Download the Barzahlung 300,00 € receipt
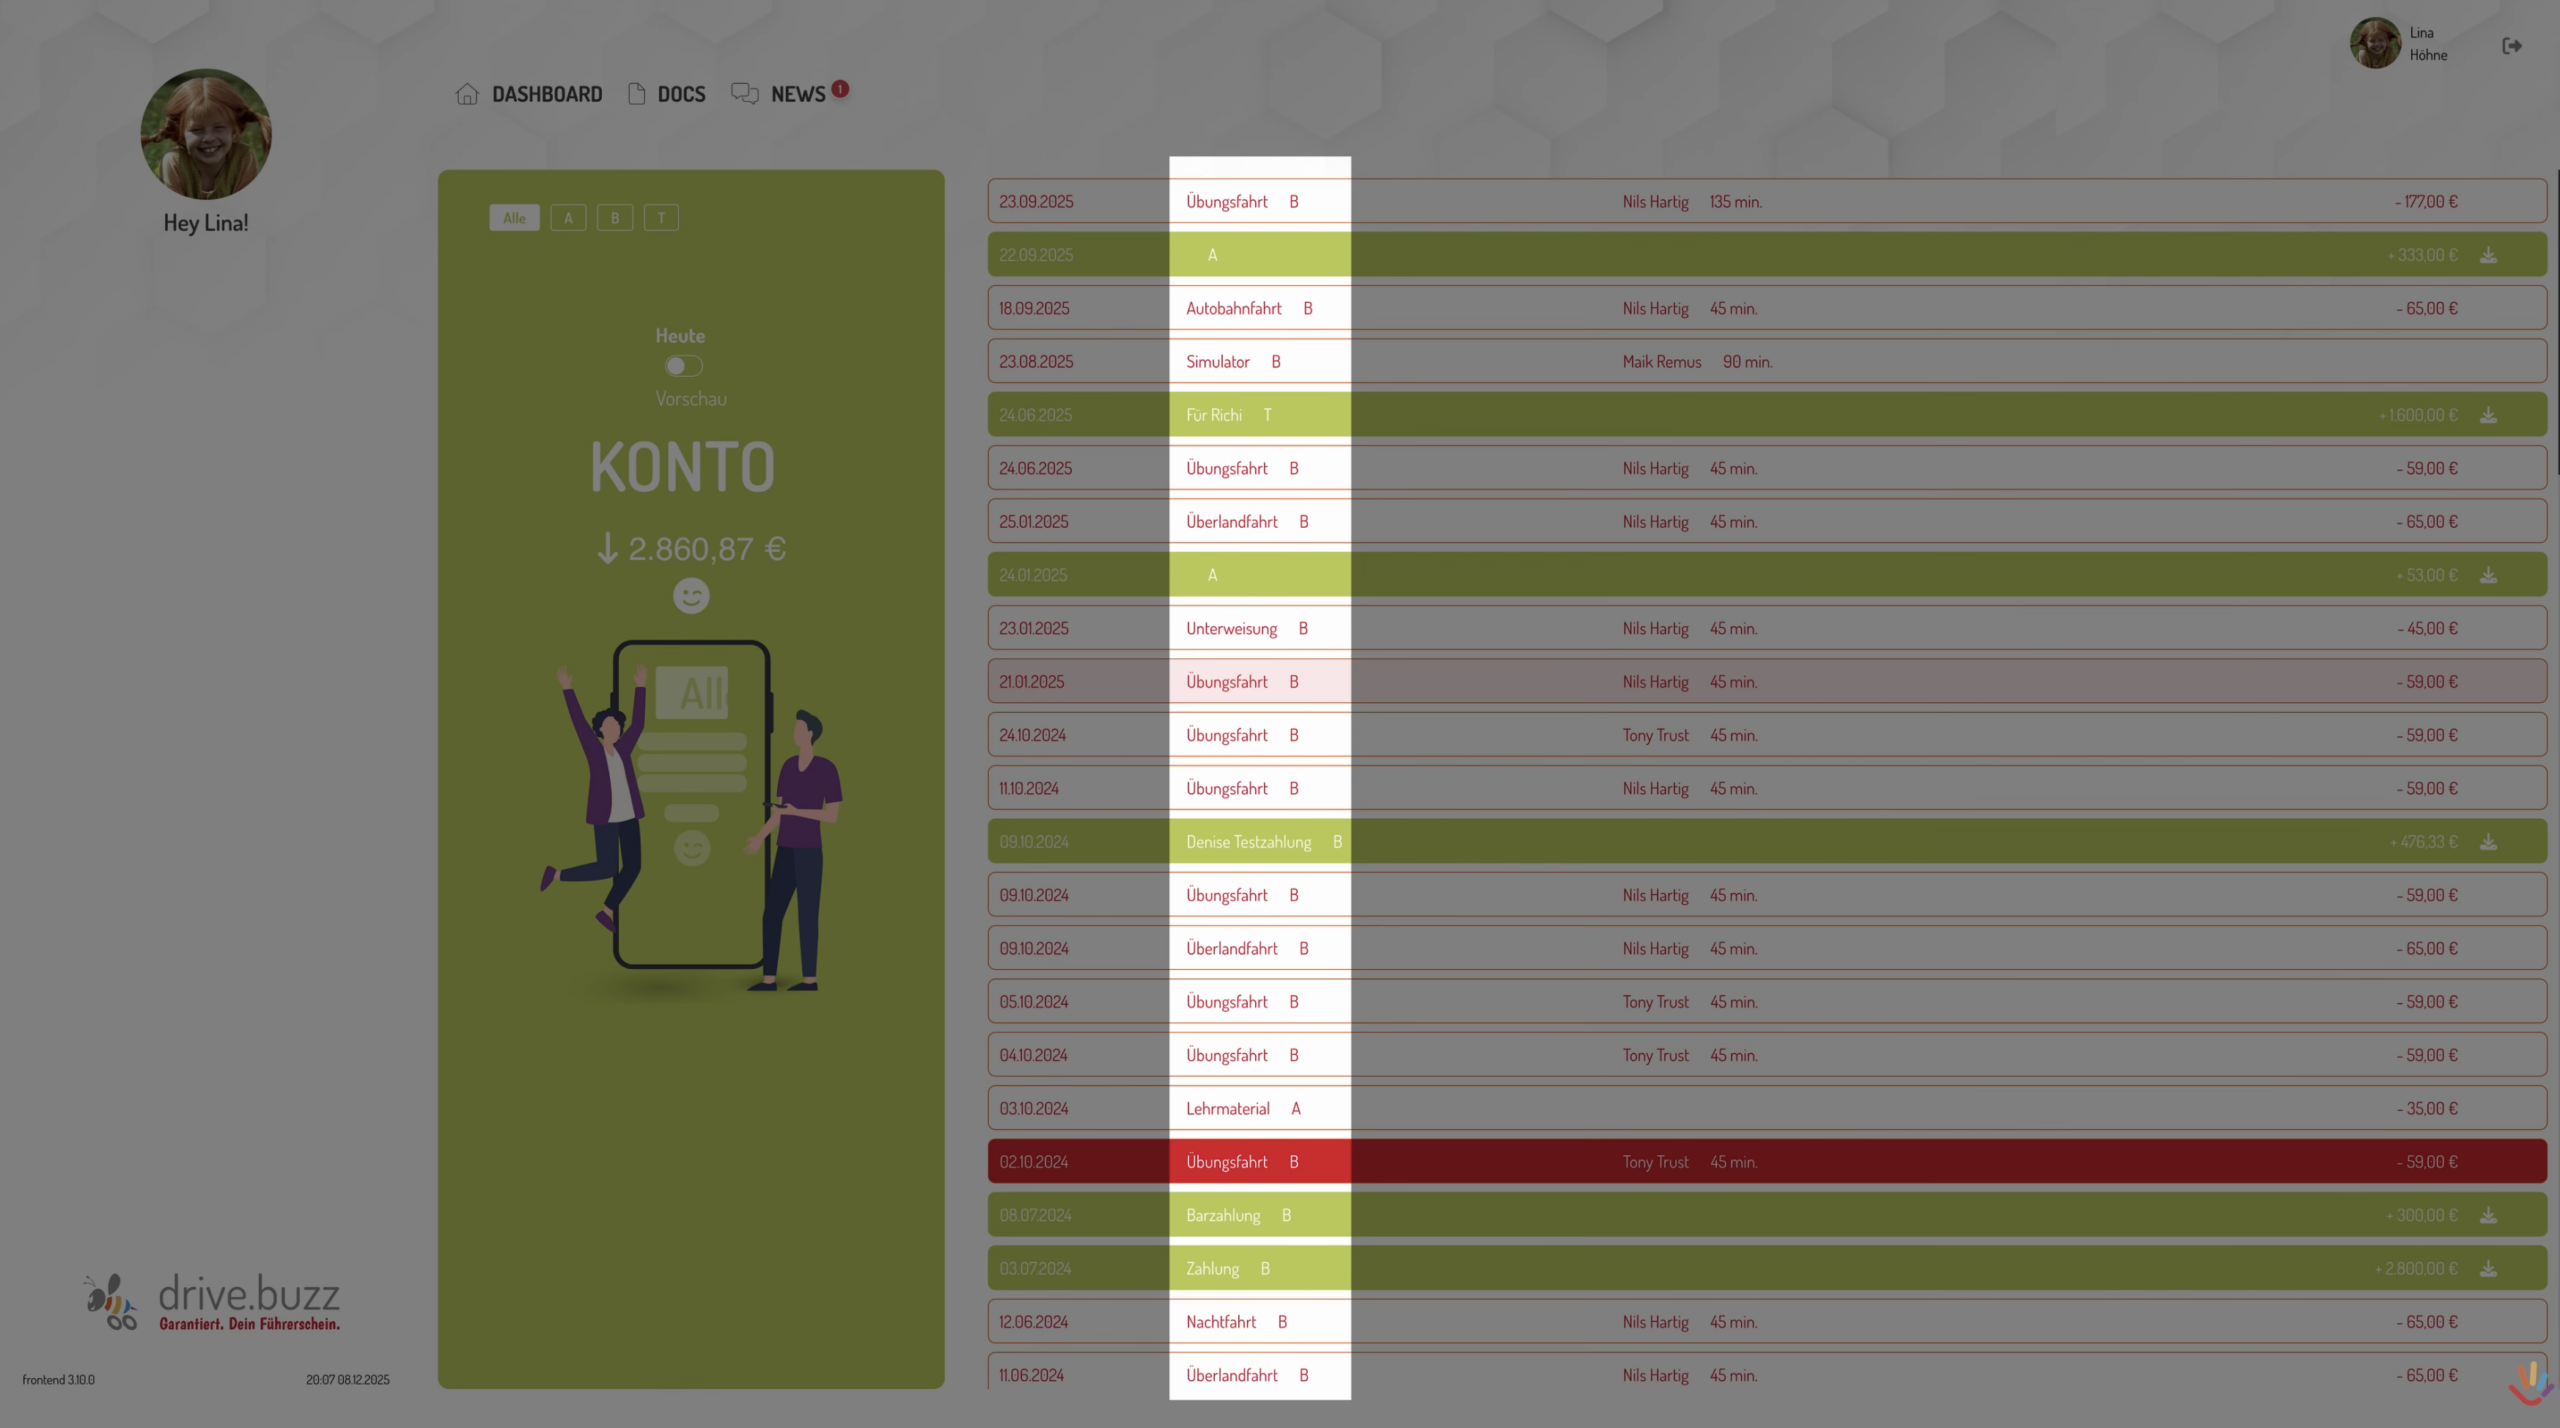Screen dimensions: 2560x1428 coord(2488,1216)
